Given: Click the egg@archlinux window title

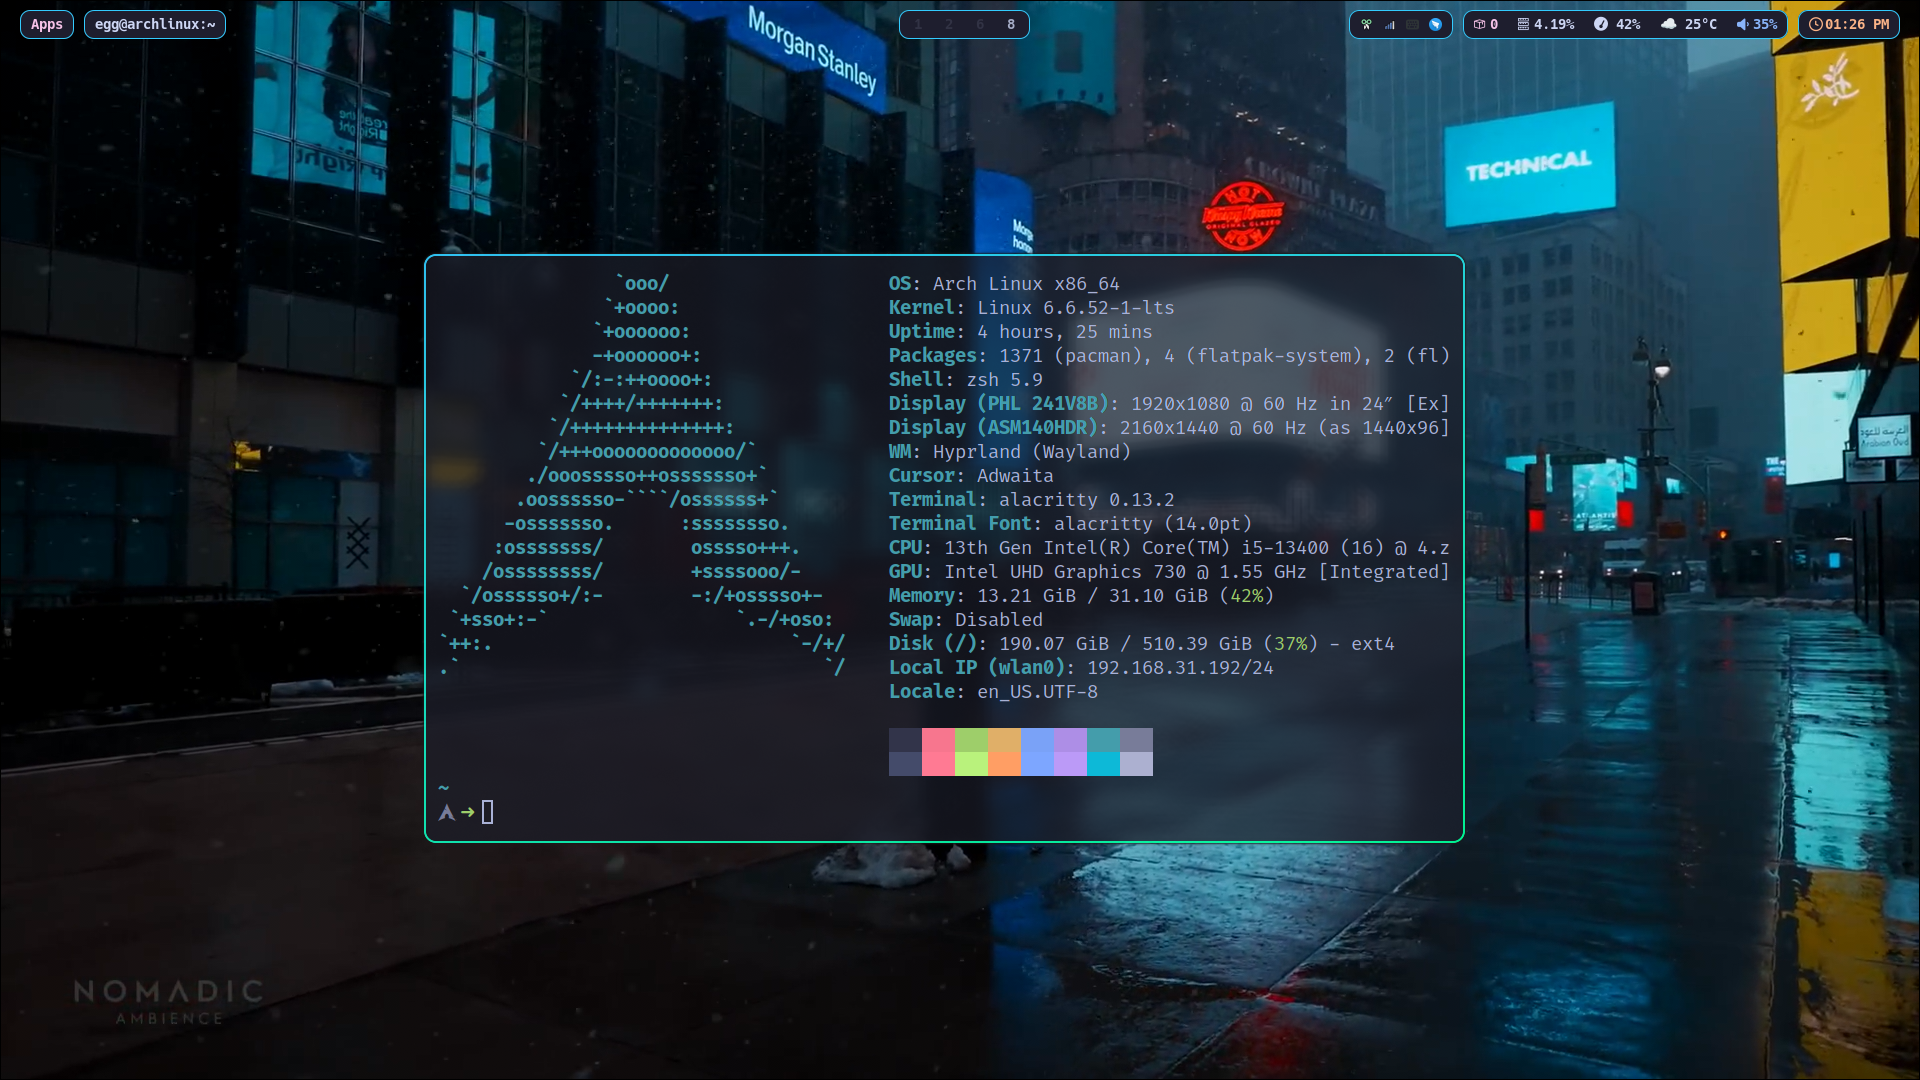Looking at the screenshot, I should pyautogui.click(x=154, y=24).
